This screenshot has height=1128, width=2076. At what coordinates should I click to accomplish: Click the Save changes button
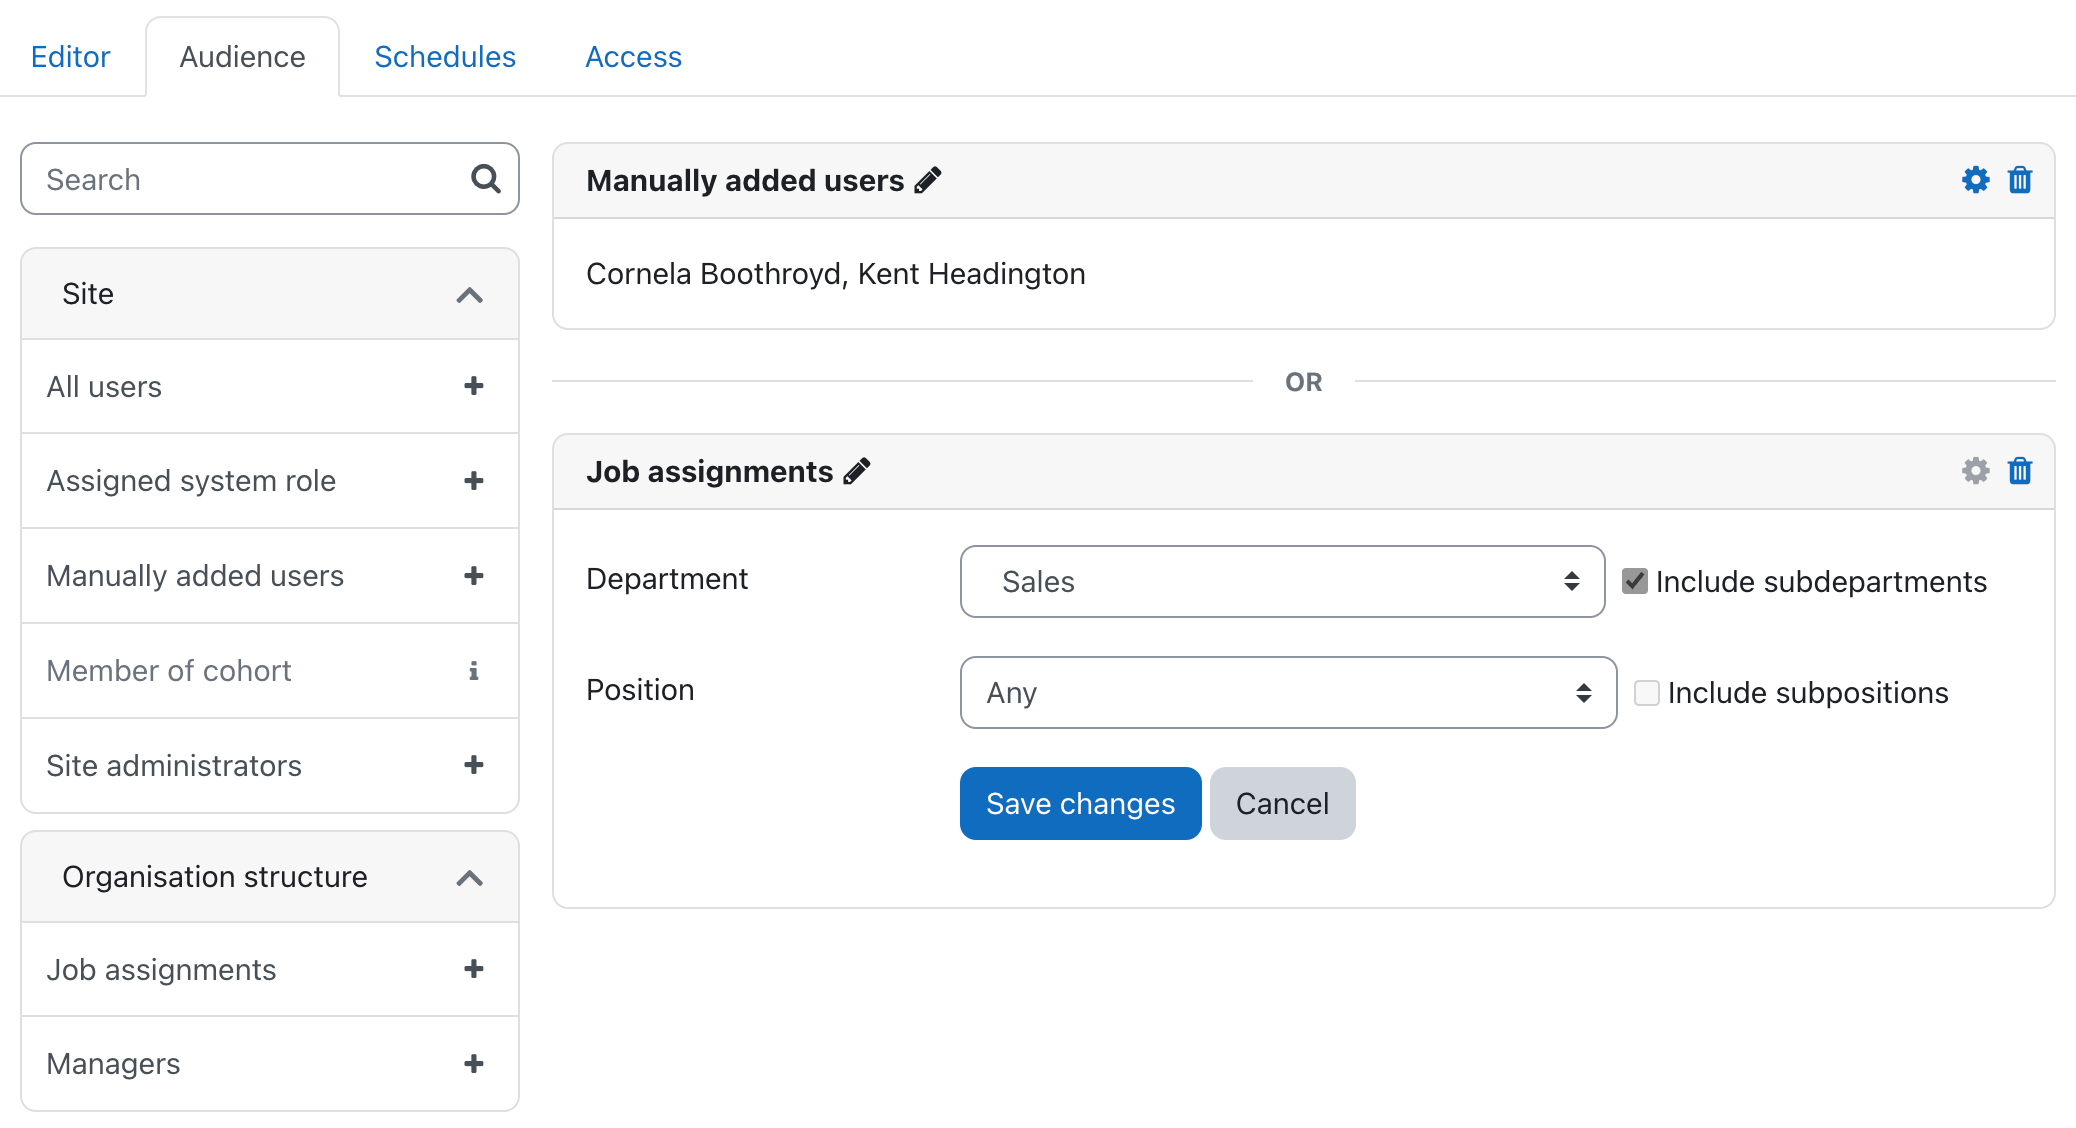click(x=1080, y=803)
